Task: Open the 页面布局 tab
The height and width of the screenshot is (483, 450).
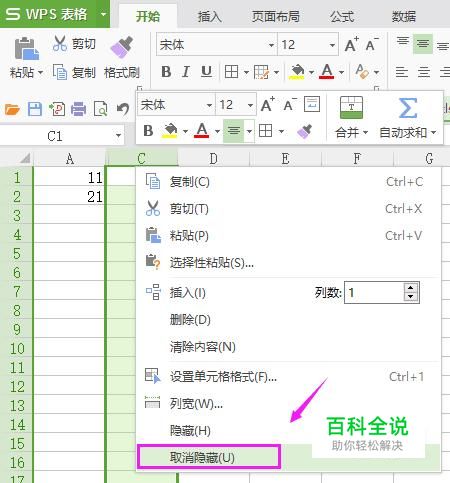Action: (x=275, y=16)
